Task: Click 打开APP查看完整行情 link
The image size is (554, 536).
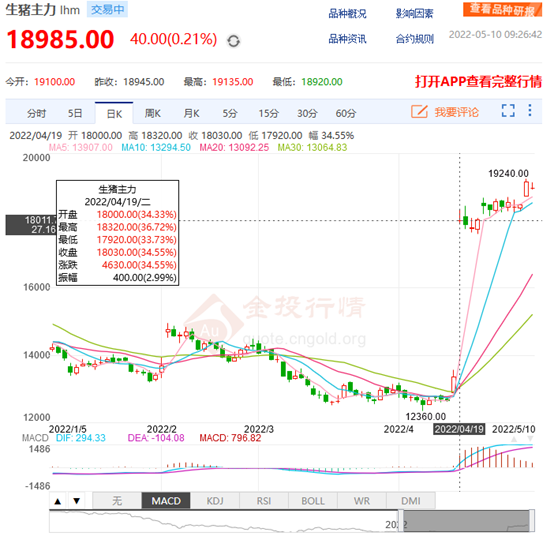Action: point(478,82)
